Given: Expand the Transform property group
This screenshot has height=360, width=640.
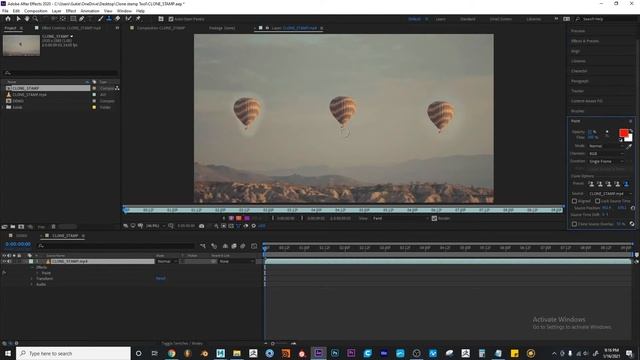Looking at the screenshot, I should pyautogui.click(x=32, y=279).
